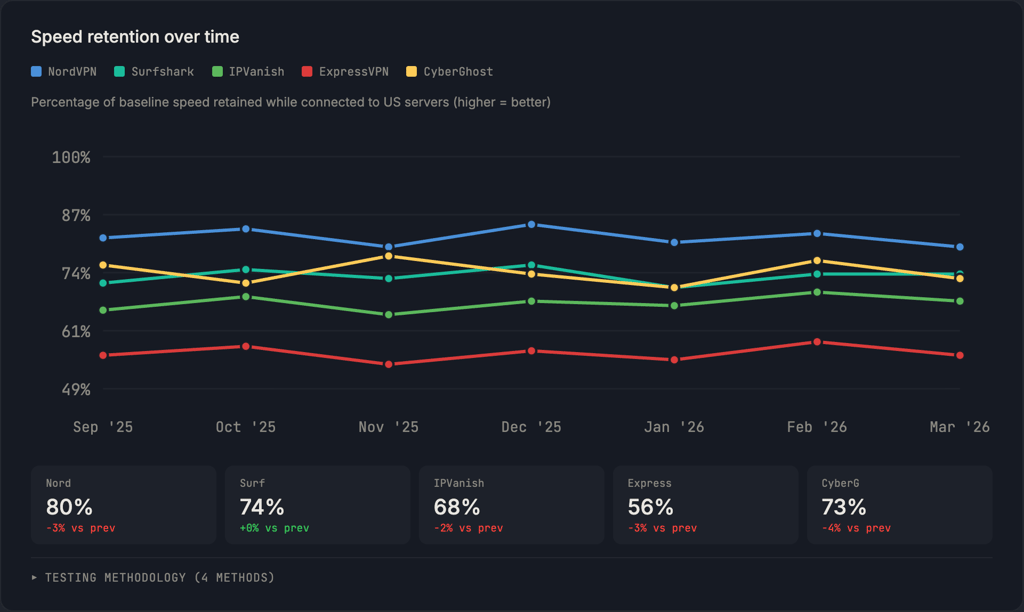Select IPVanish green point for Jan '26
The width and height of the screenshot is (1024, 612).
pos(674,306)
